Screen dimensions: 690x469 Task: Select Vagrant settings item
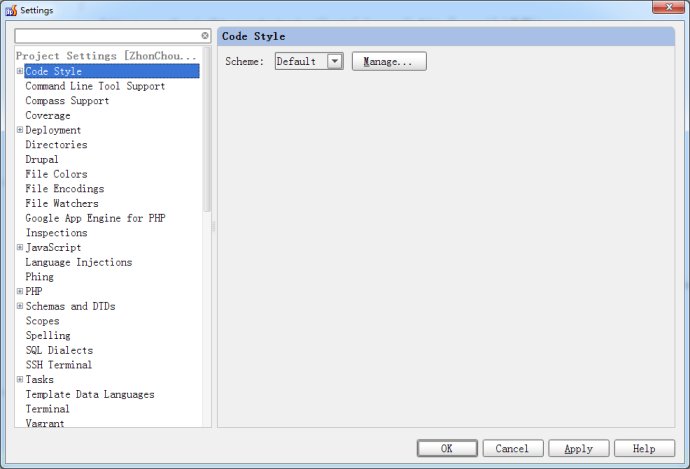[x=45, y=423]
